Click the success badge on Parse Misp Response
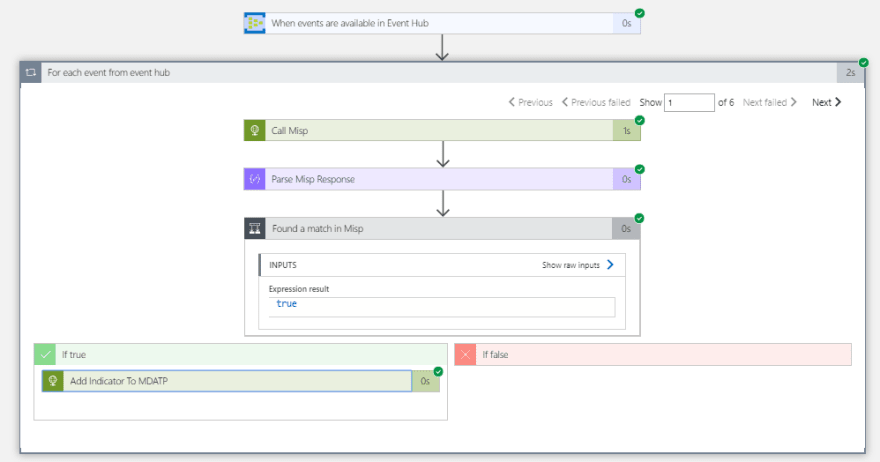880x462 pixels. click(640, 169)
